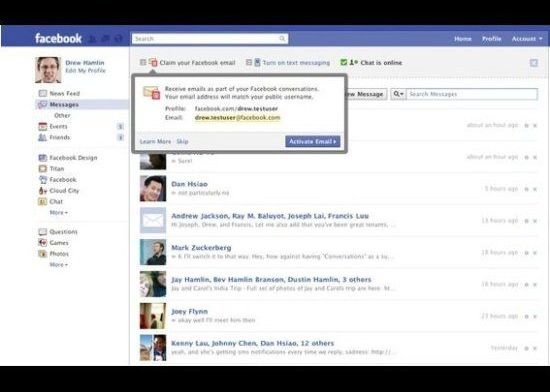
Task: Click inside the top Search field
Action: click(210, 39)
